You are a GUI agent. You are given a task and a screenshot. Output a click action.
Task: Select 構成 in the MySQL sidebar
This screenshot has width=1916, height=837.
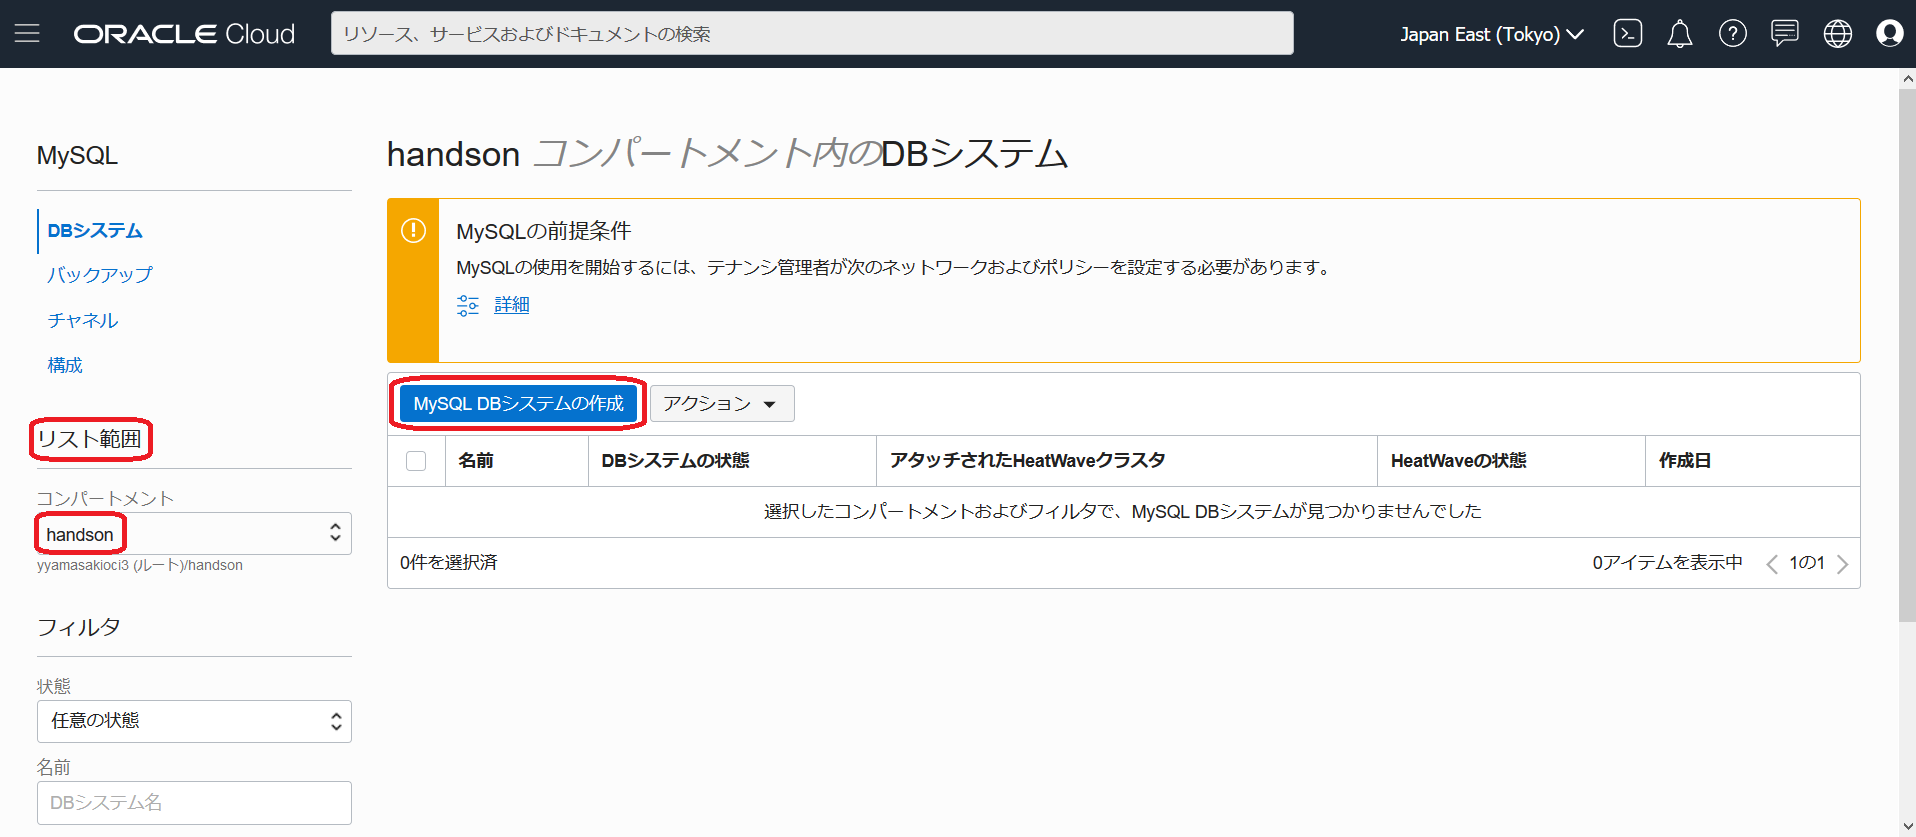[65, 365]
